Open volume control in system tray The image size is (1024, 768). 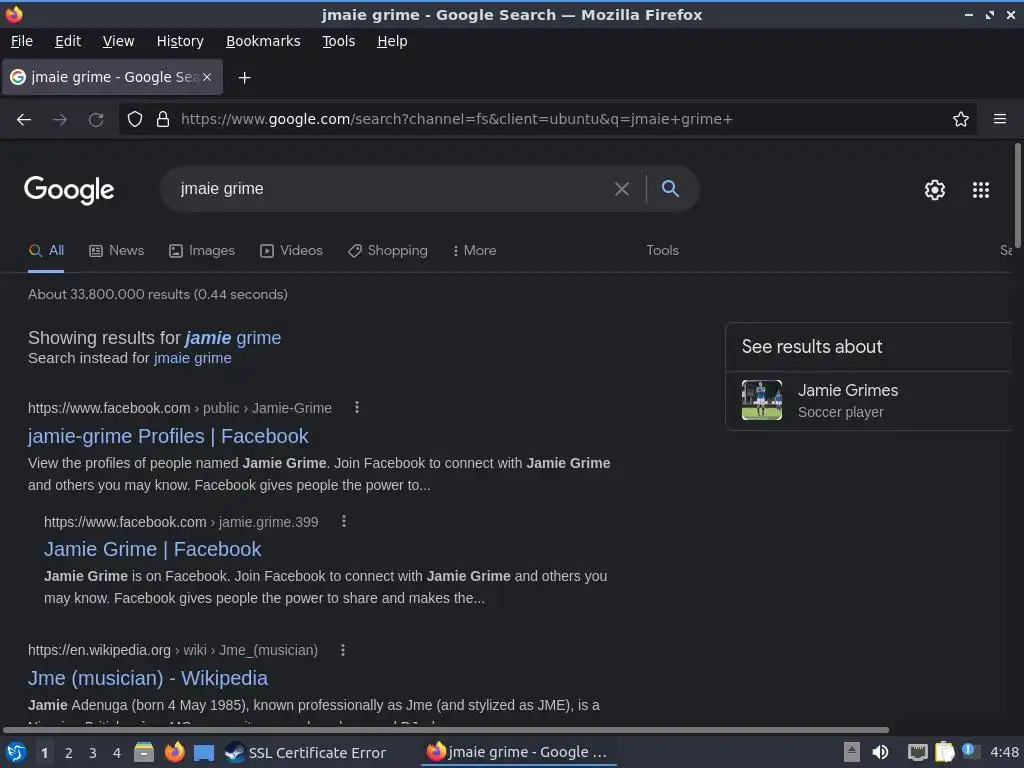880,752
